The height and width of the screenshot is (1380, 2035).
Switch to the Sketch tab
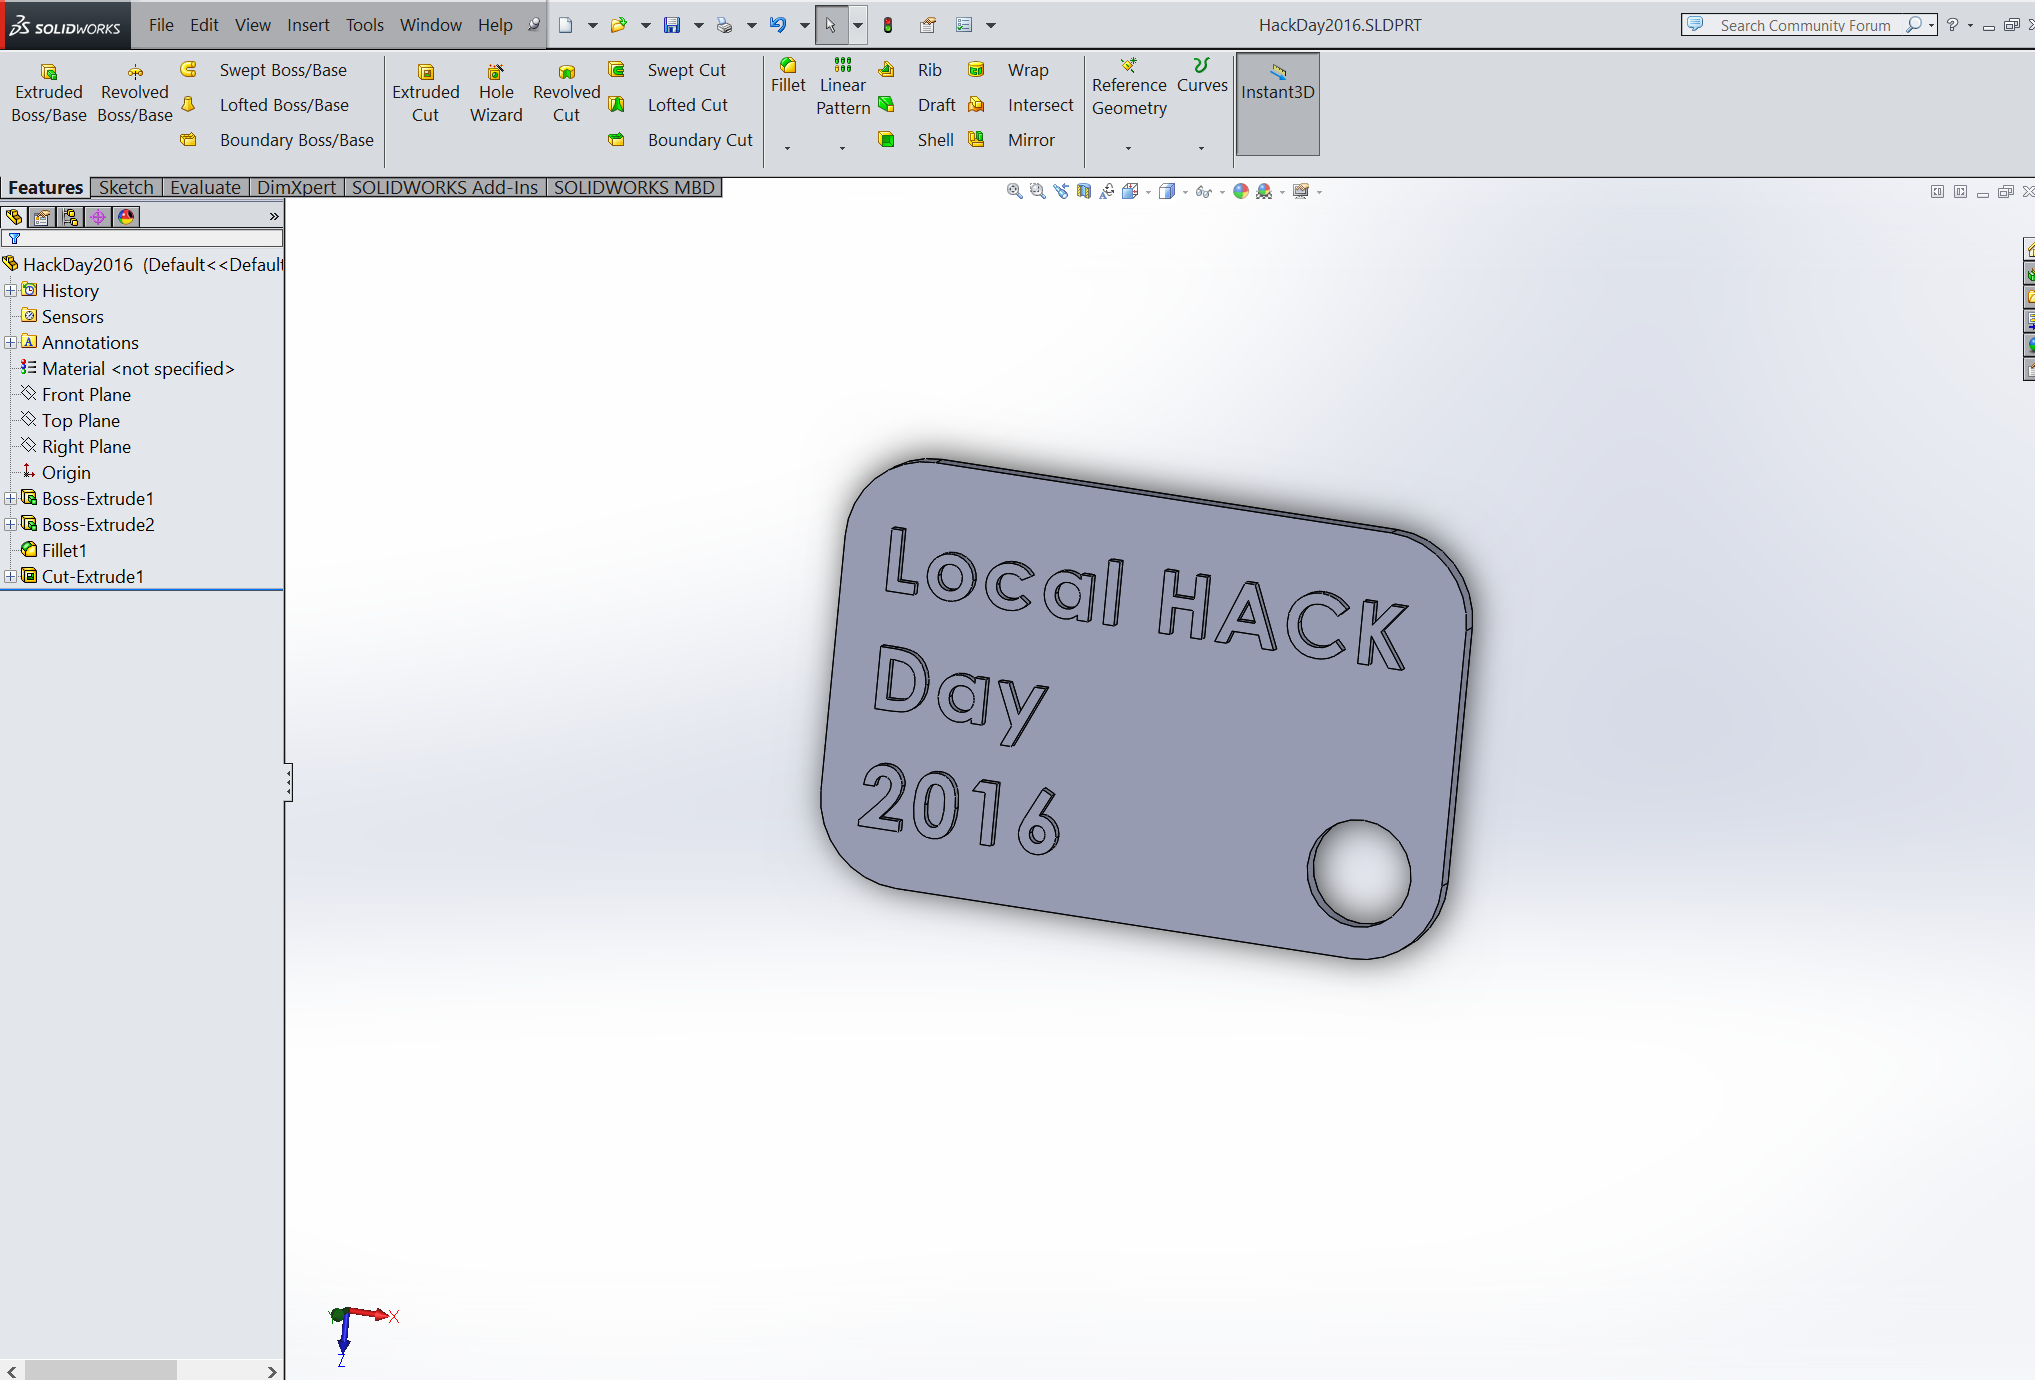(126, 187)
